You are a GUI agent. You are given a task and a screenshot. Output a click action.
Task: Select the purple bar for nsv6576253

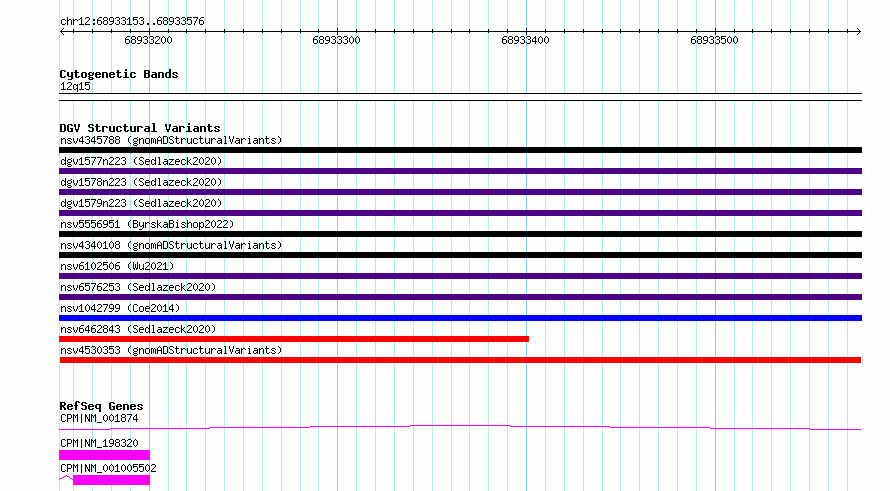[x=460, y=297]
